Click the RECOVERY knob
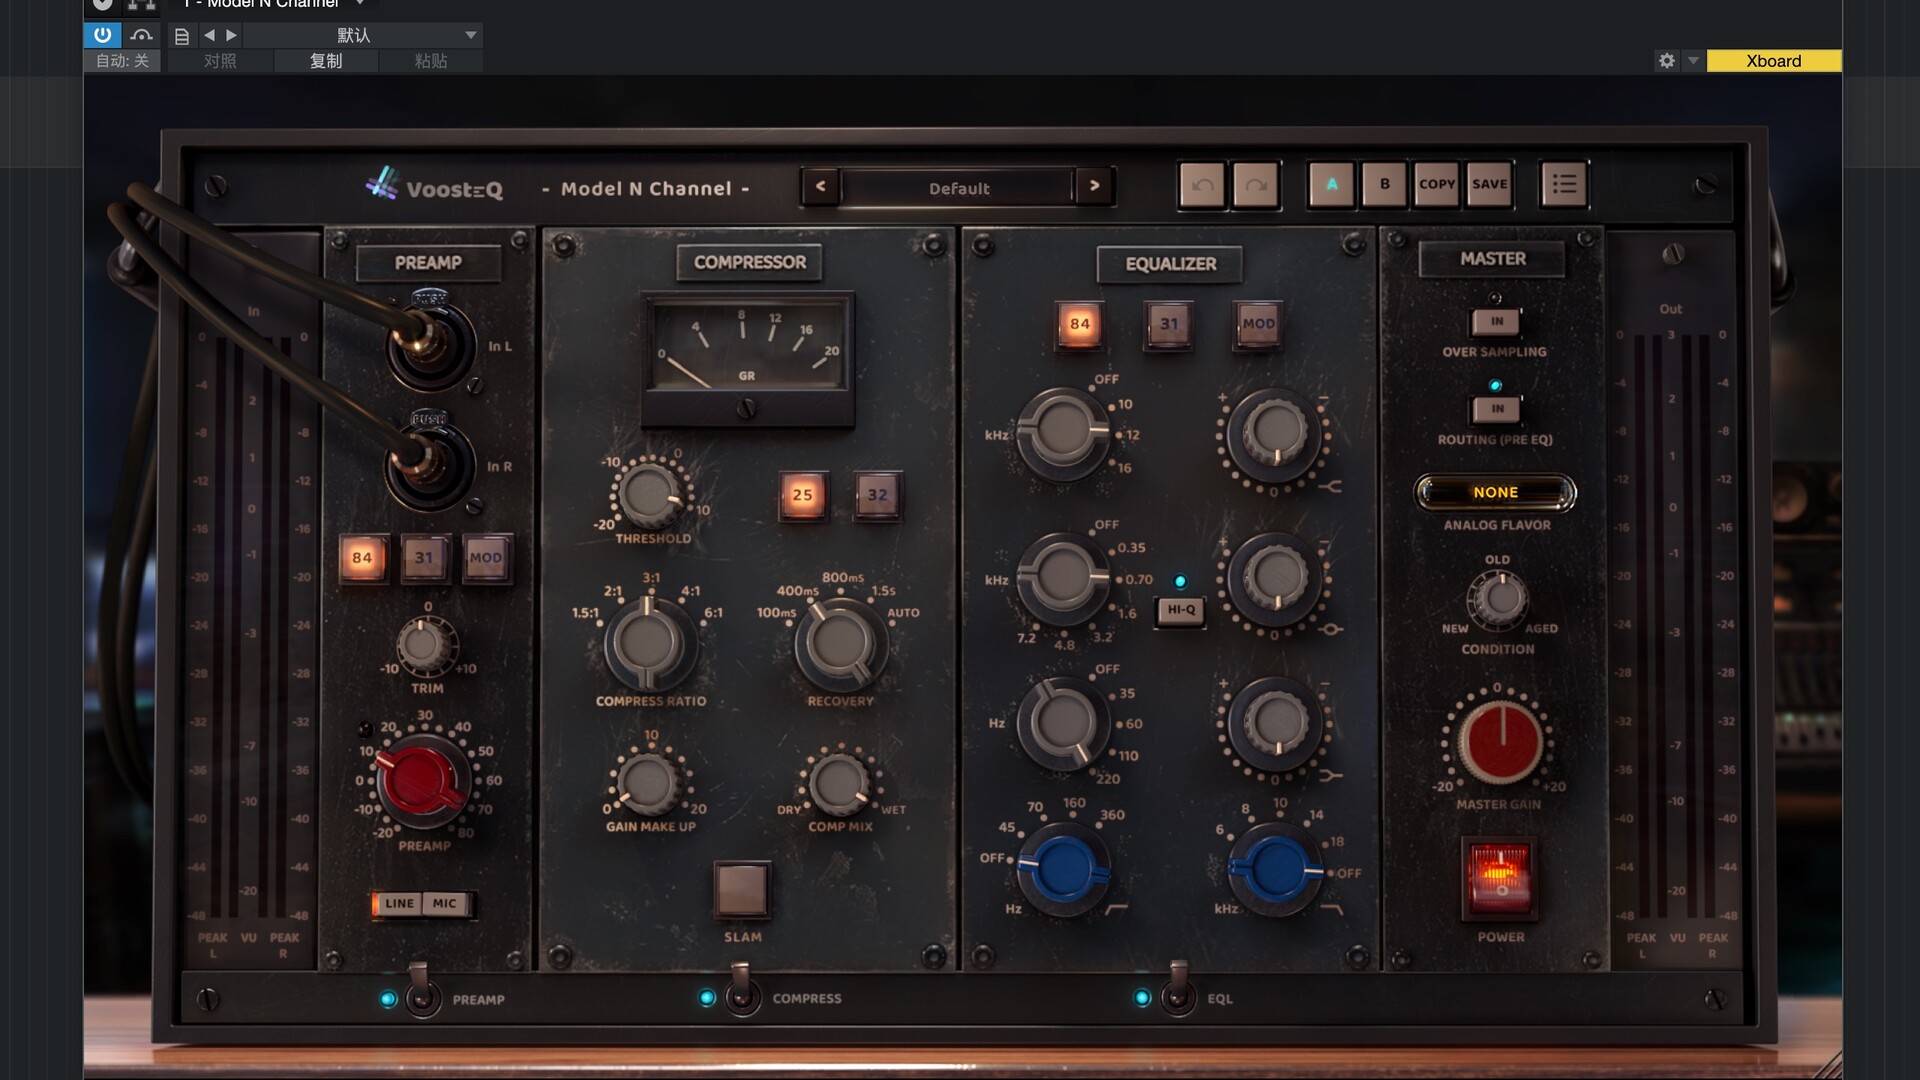 coord(840,643)
